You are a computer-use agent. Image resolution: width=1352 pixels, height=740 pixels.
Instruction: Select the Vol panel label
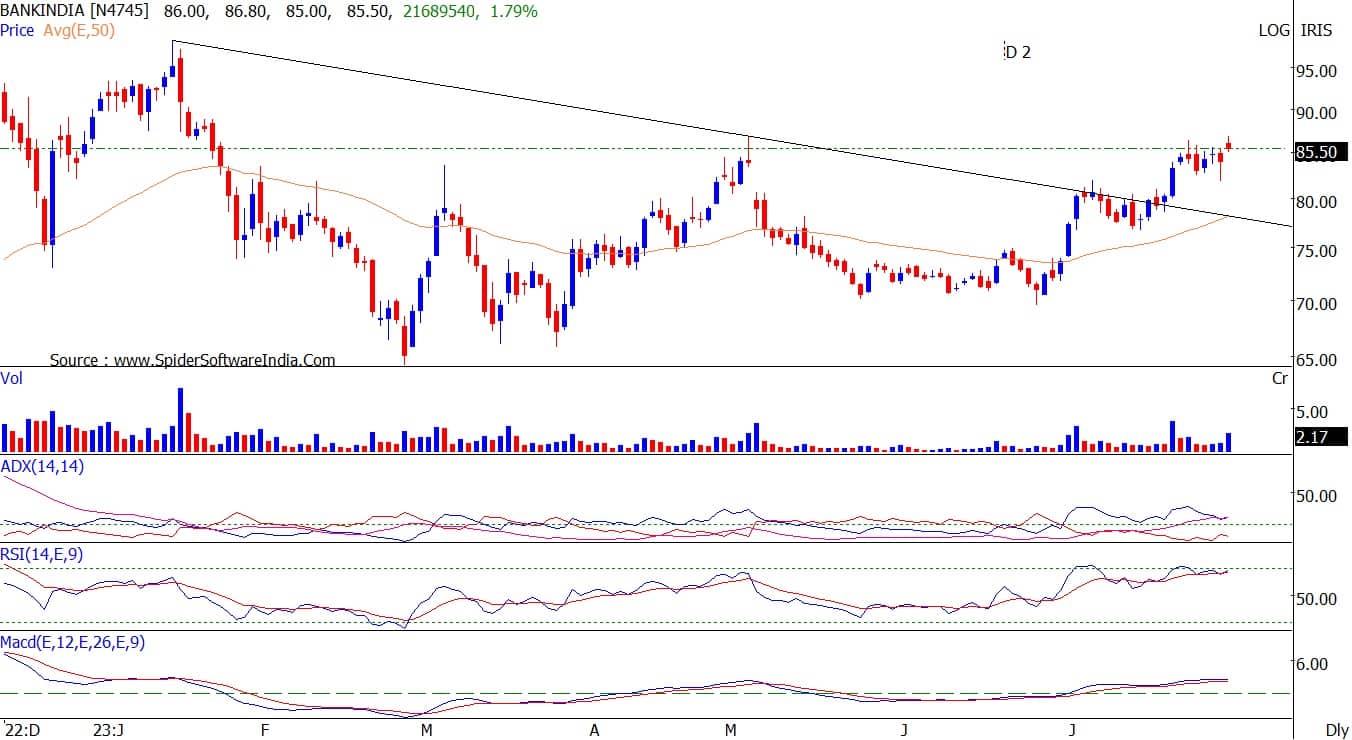point(12,379)
